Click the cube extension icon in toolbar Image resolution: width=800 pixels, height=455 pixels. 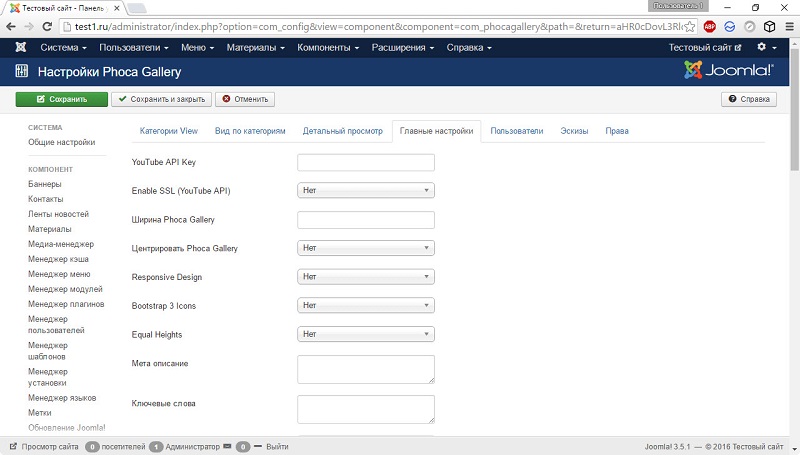point(769,27)
